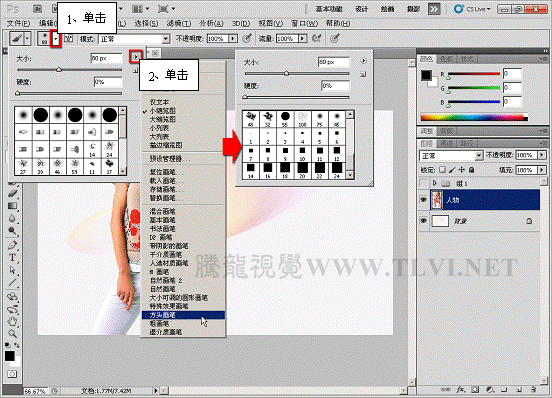Image resolution: width=552 pixels, height=398 pixels.
Task: Load 粗画笔 brush set
Action: [159, 323]
